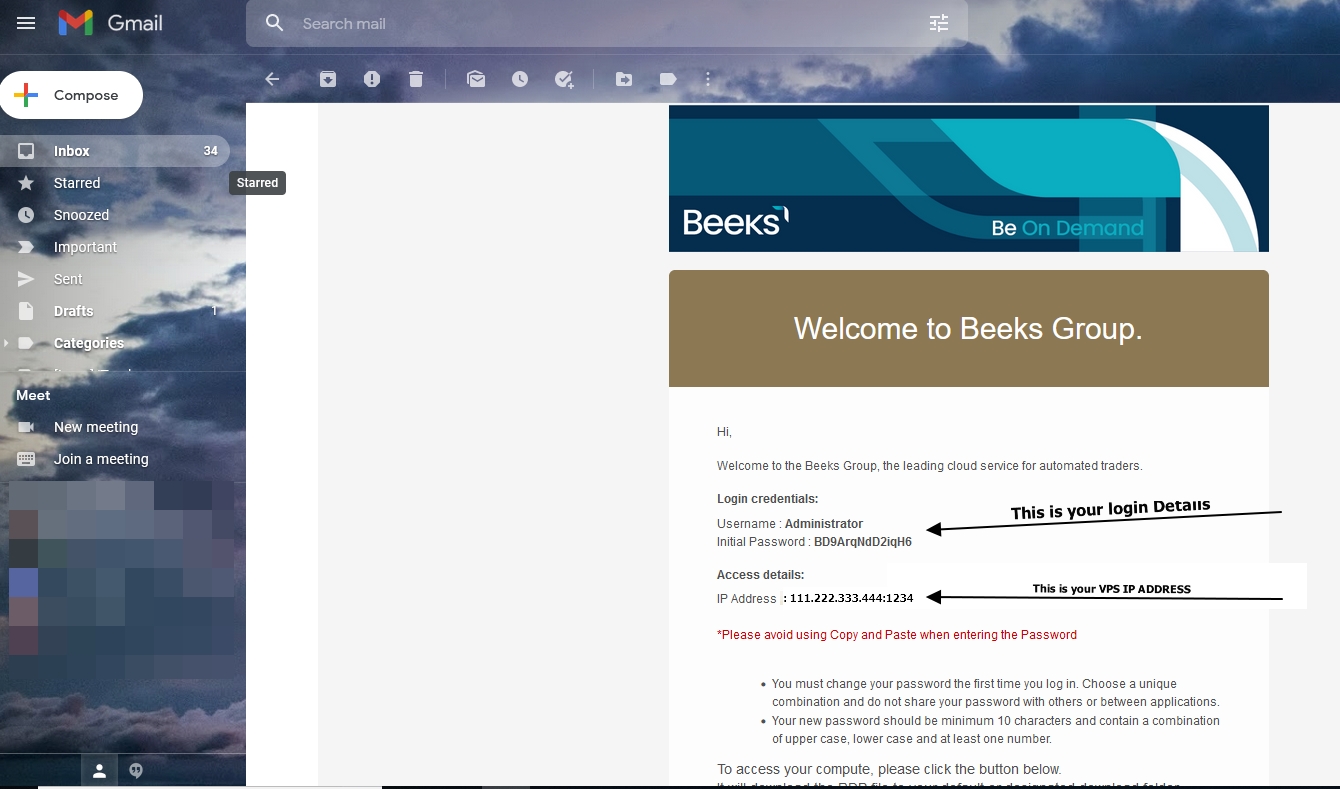Open Hangouts conversations bubble icon
Image resolution: width=1340 pixels, height=789 pixels.
click(136, 771)
